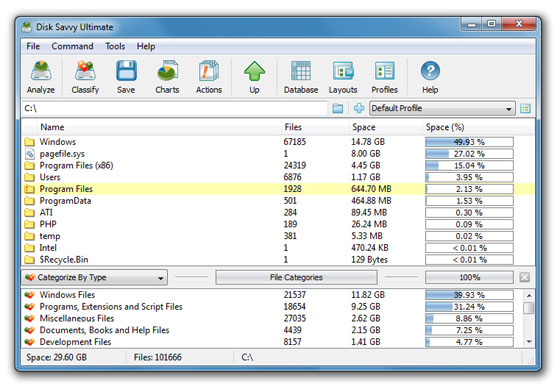Open the Database toolbar icon
Viewport: 560px width, 392px height.
[x=301, y=77]
